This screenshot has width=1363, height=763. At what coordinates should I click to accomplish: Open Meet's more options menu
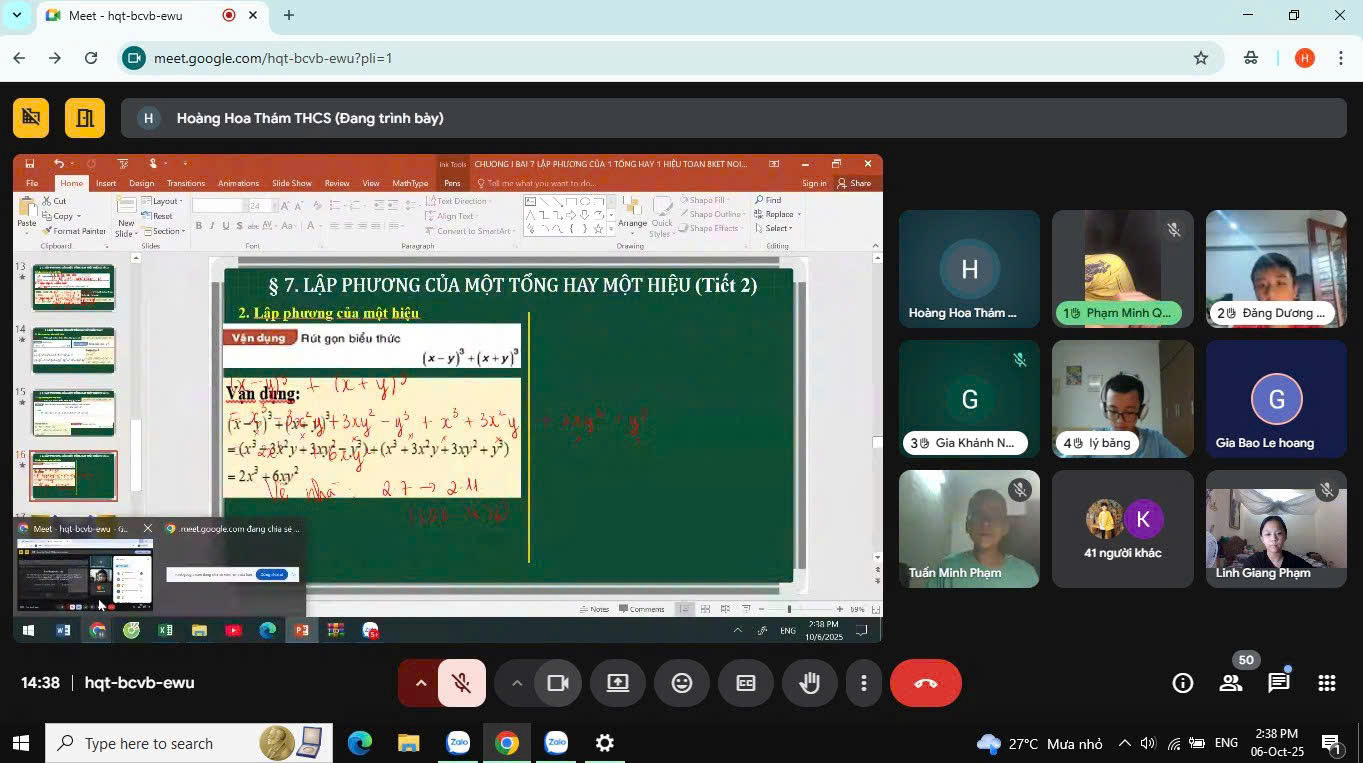pos(863,683)
